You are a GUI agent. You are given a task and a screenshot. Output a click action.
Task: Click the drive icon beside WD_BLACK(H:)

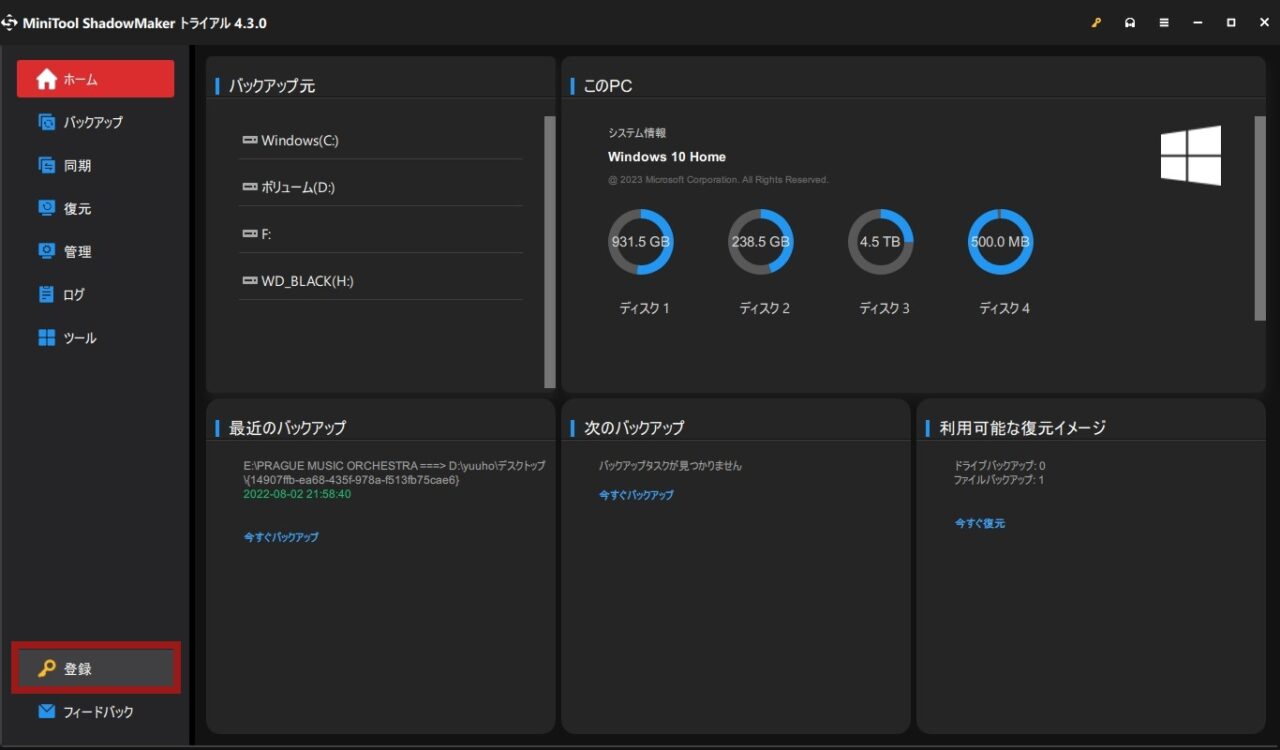pyautogui.click(x=250, y=281)
